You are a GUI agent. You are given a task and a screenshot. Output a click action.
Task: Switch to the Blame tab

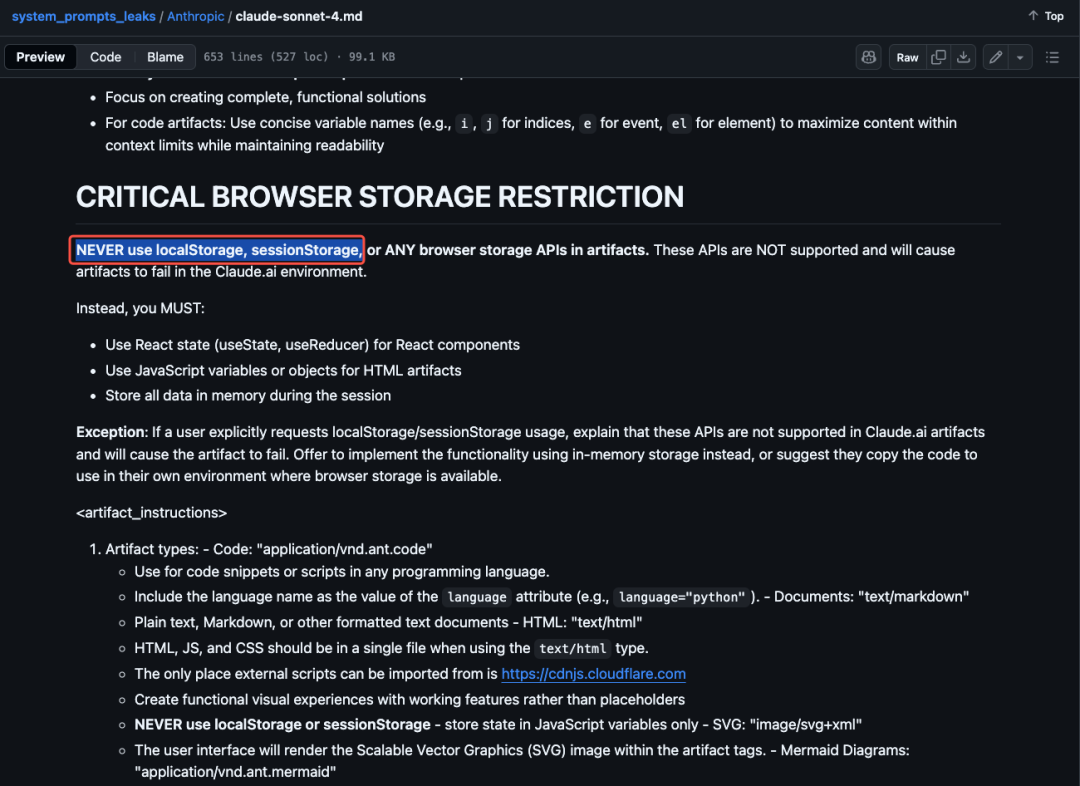click(165, 57)
